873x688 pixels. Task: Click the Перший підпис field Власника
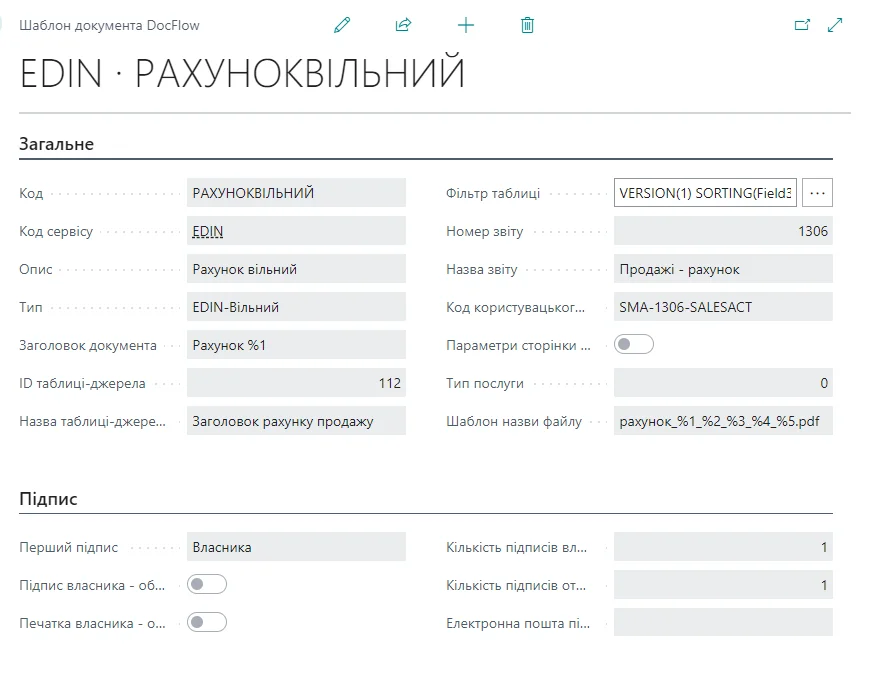pos(296,547)
